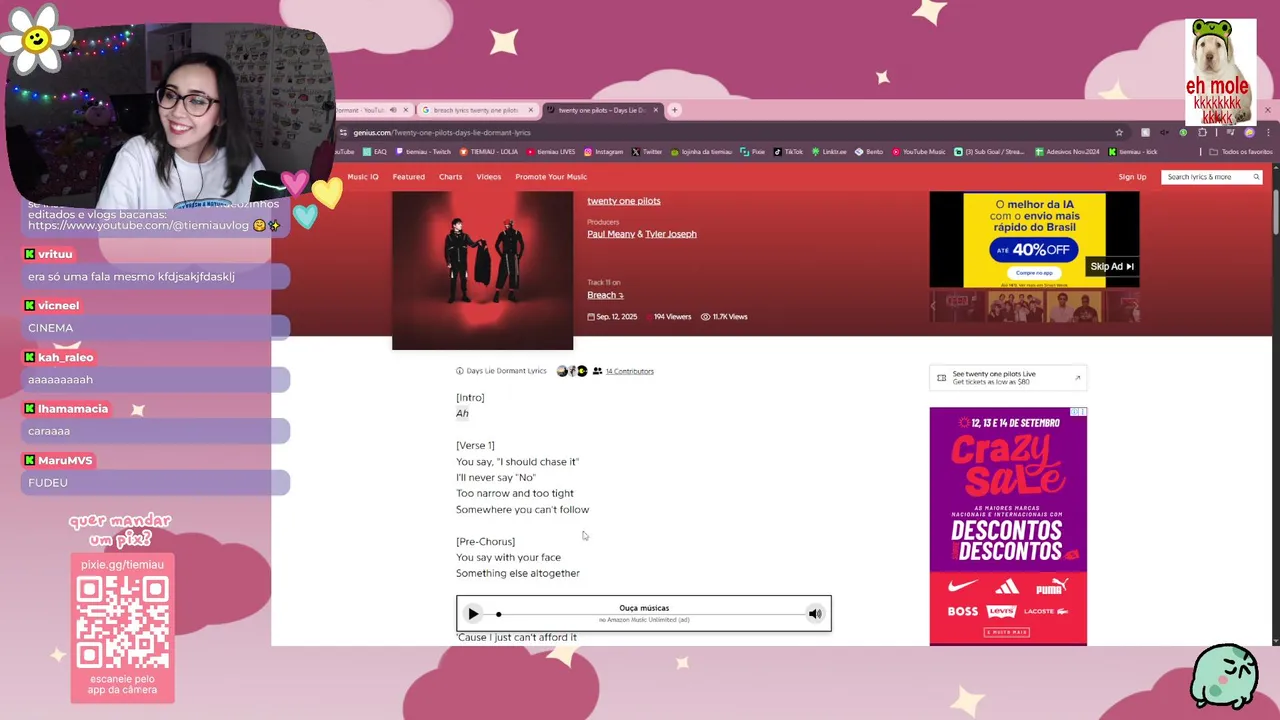Open the TikTok bookmark
Screen dimensions: 1280x720
click(788, 152)
